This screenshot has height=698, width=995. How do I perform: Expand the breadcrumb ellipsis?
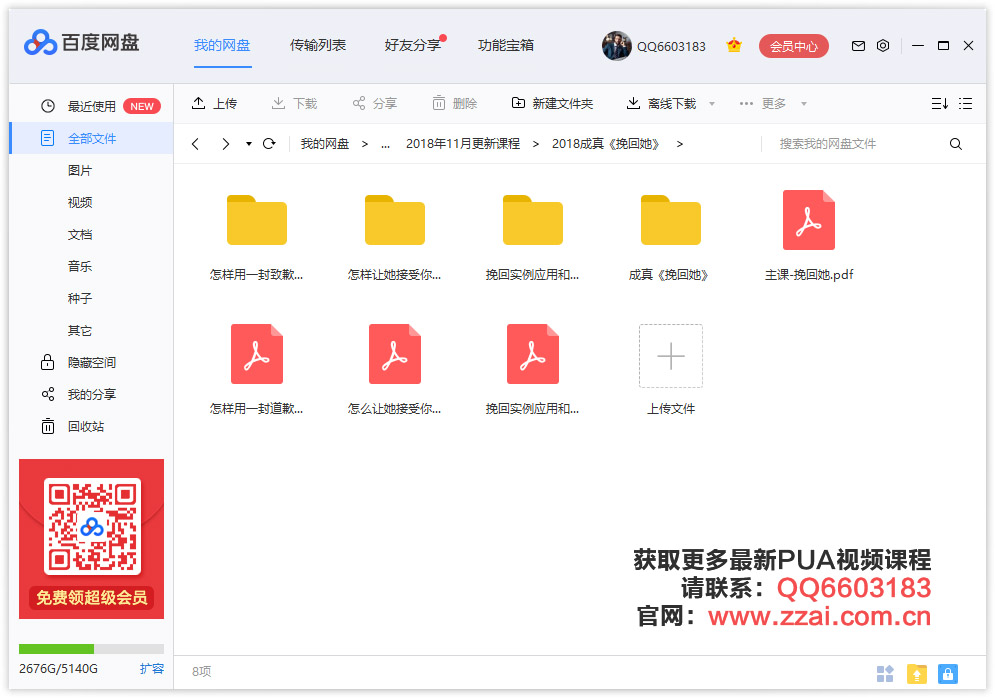tap(385, 144)
